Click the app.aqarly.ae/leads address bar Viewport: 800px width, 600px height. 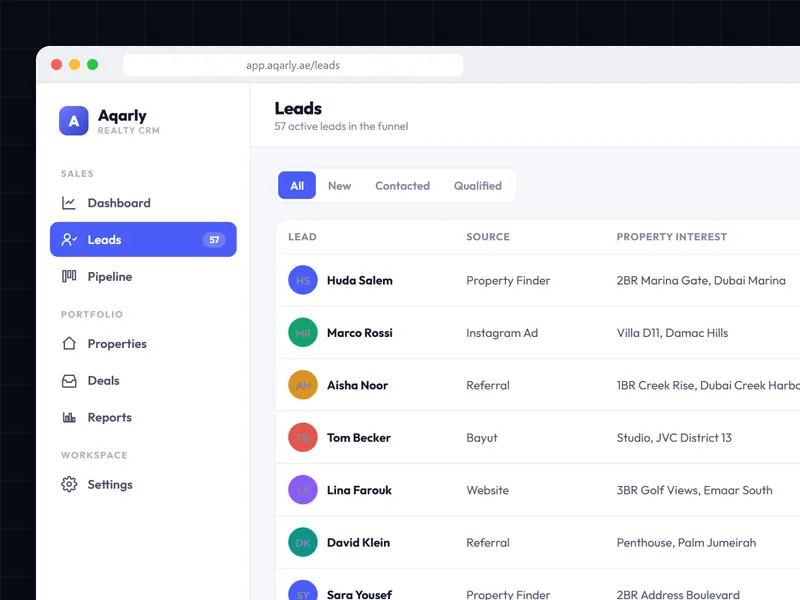coord(293,65)
